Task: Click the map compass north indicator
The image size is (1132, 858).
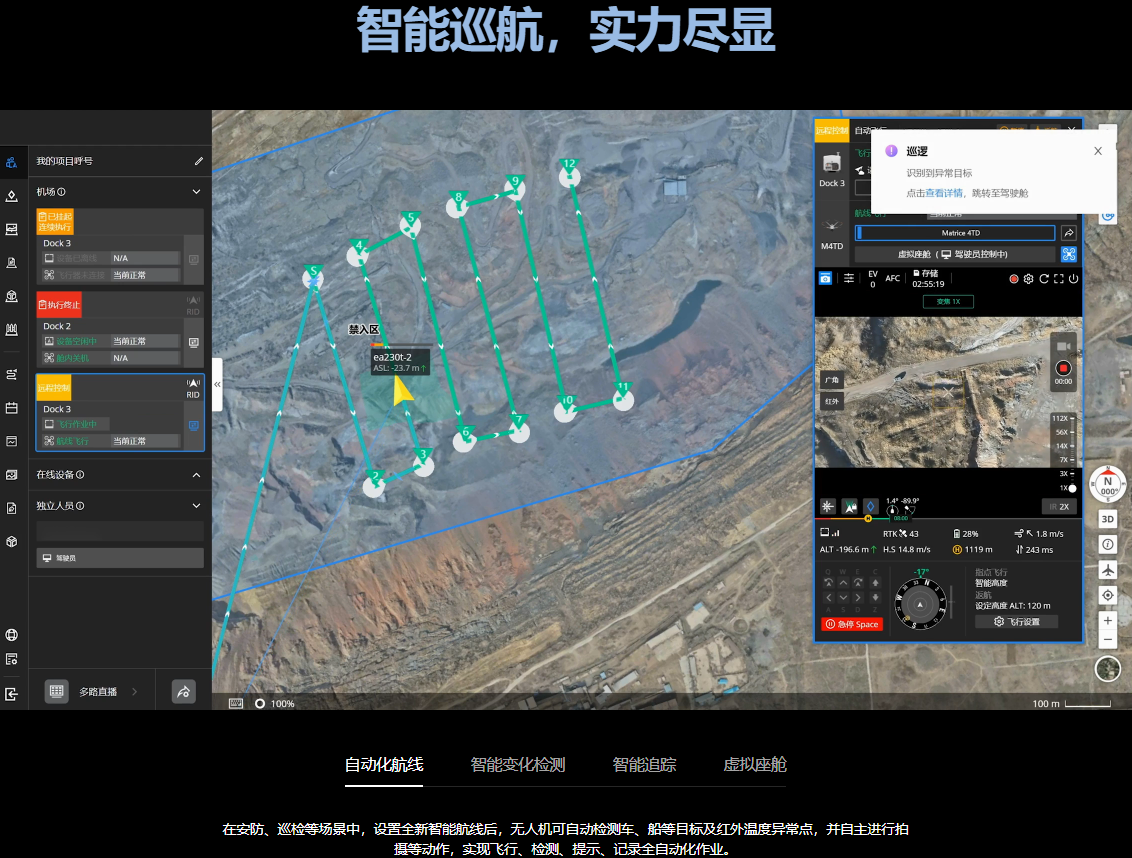Action: tap(1108, 485)
